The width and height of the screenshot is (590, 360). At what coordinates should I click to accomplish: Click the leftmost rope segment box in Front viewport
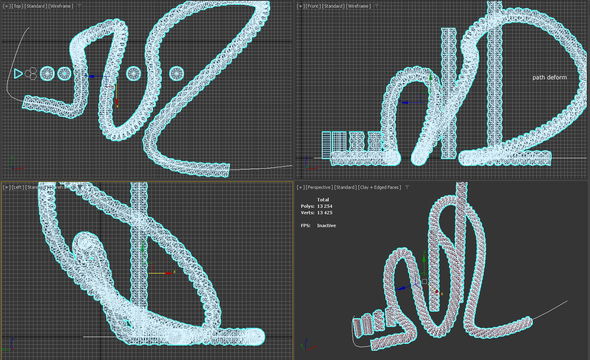click(x=326, y=145)
